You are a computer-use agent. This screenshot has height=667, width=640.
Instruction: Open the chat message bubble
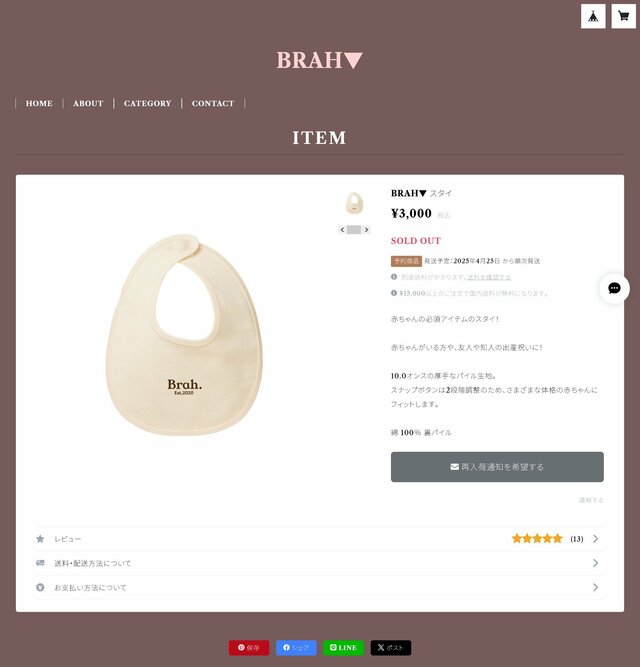(x=614, y=288)
